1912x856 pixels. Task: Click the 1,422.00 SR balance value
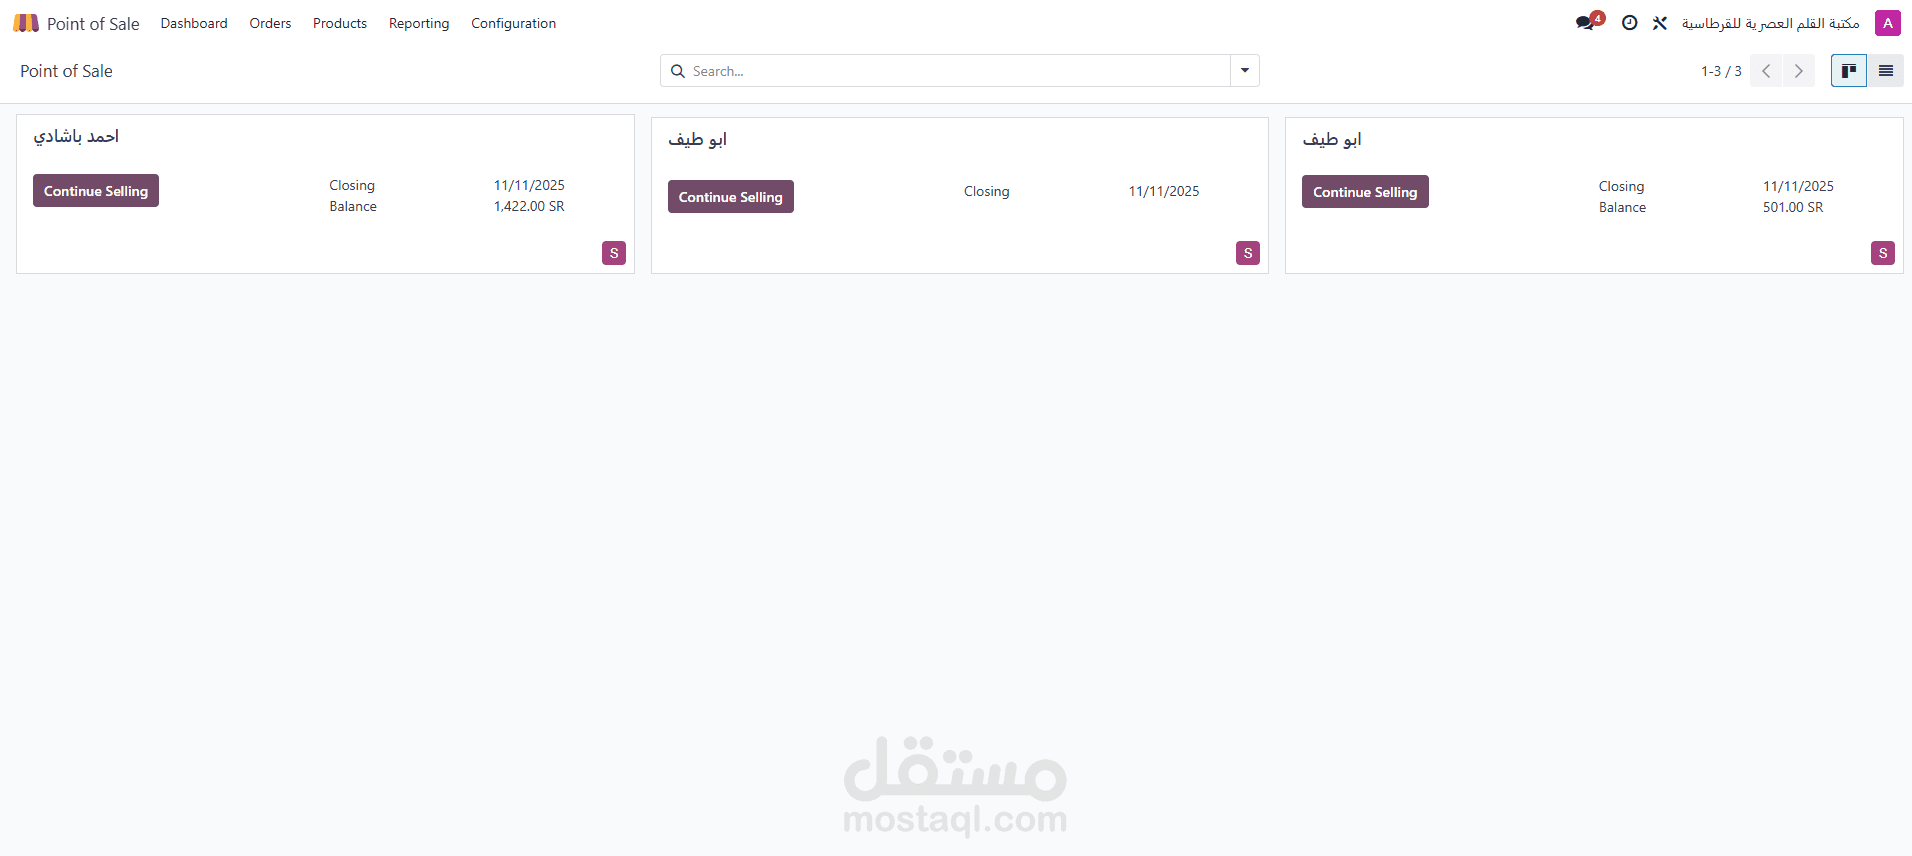(x=529, y=206)
